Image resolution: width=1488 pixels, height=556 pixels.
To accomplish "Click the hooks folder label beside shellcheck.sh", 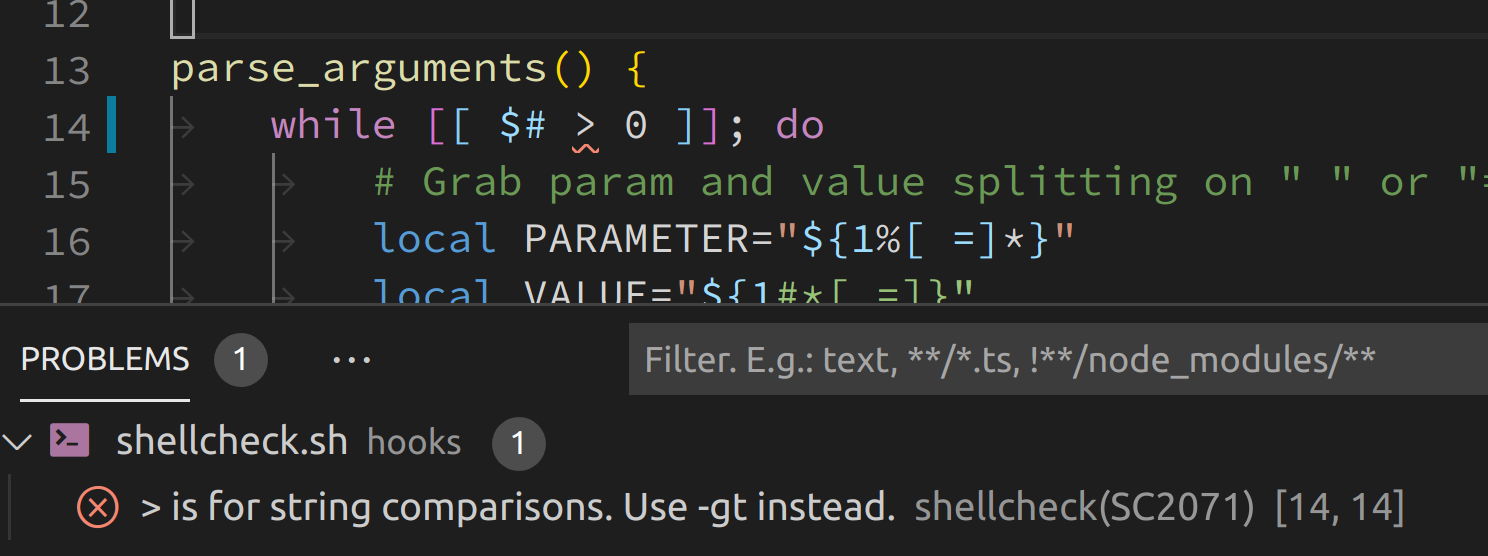I will point(414,442).
